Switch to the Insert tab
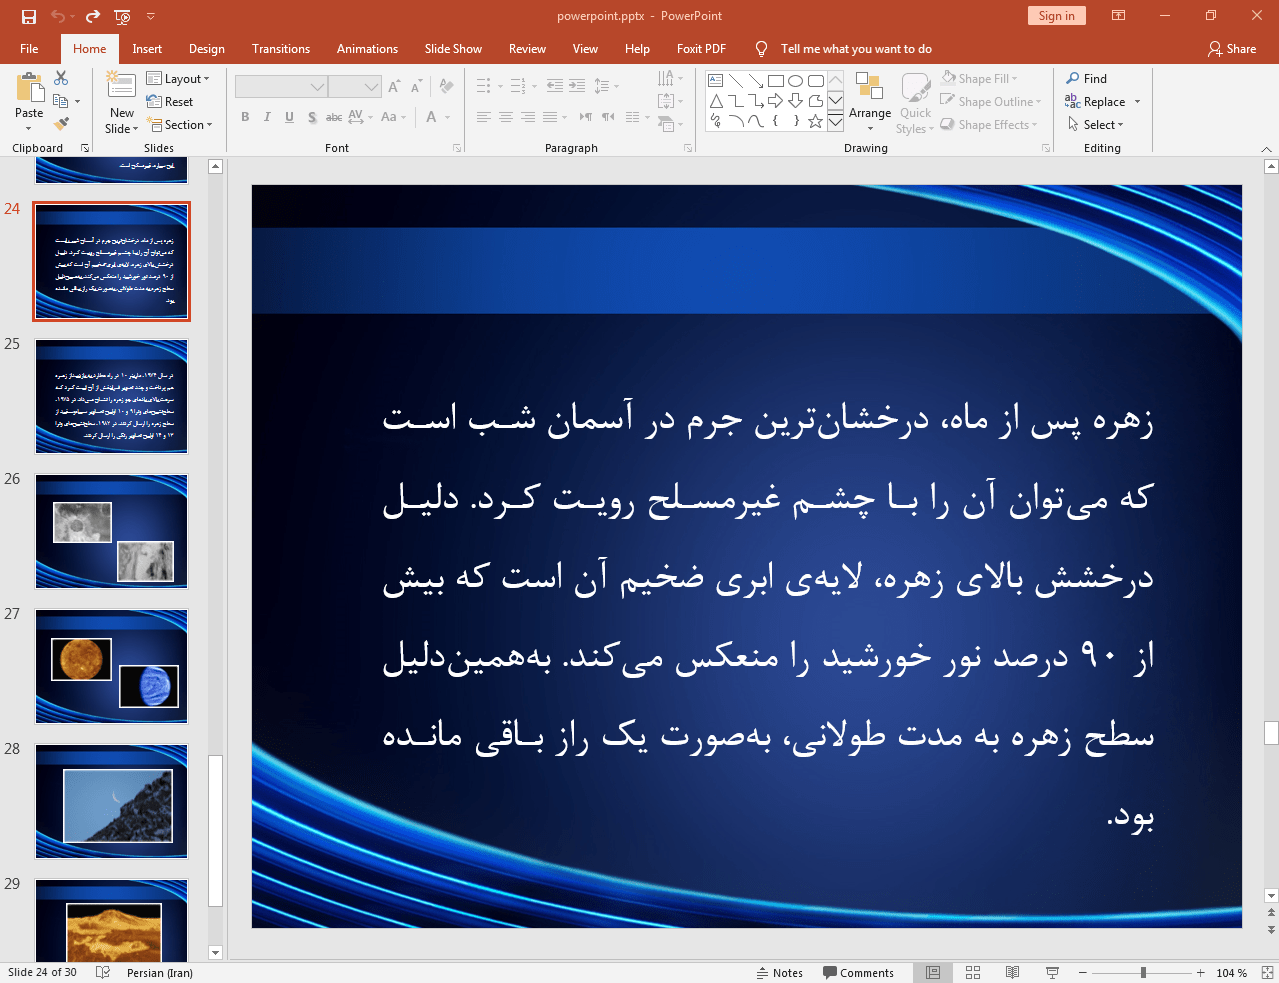 pyautogui.click(x=147, y=49)
